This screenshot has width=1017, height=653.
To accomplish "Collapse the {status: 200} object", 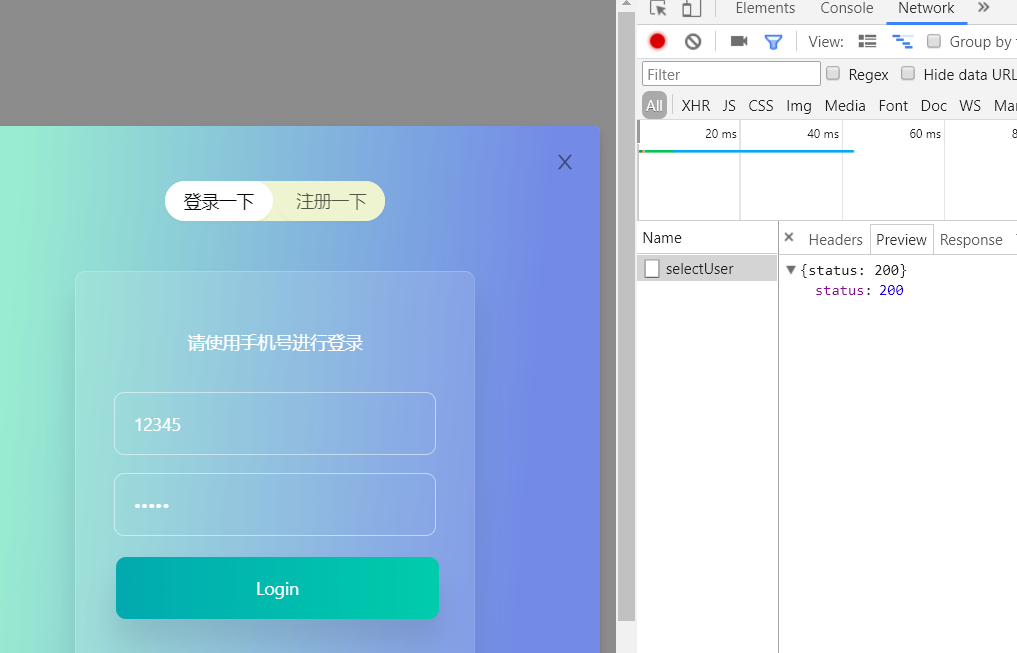I will coord(791,270).
